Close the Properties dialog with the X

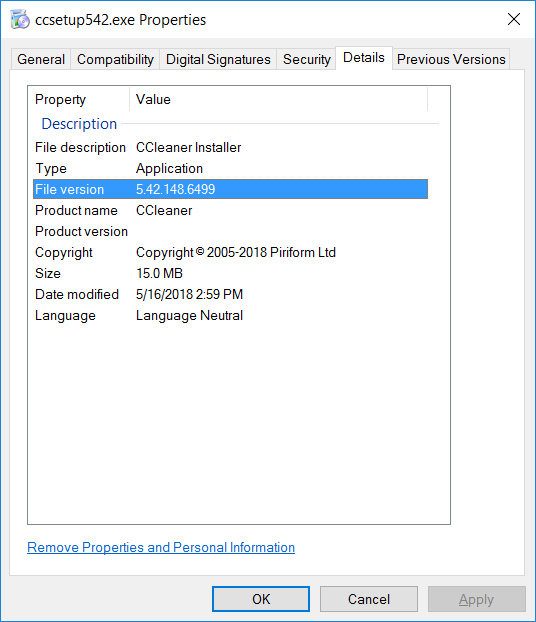pyautogui.click(x=514, y=19)
